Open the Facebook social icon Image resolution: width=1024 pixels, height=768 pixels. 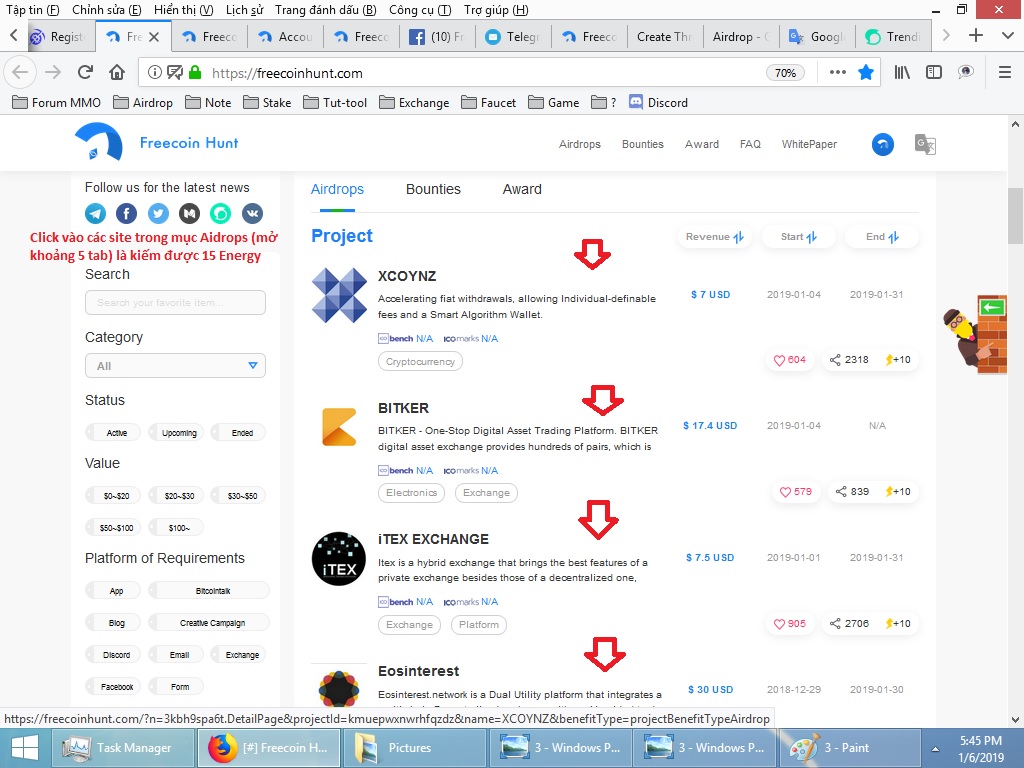tap(127, 214)
